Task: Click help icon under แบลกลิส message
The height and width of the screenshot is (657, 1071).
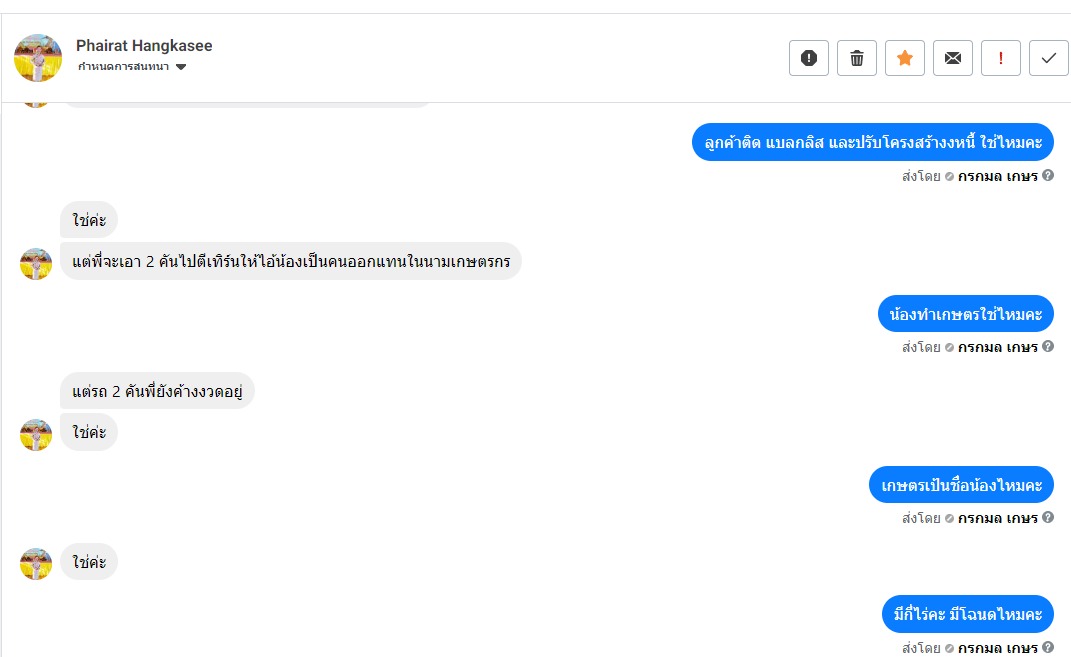Action: coord(1048,176)
